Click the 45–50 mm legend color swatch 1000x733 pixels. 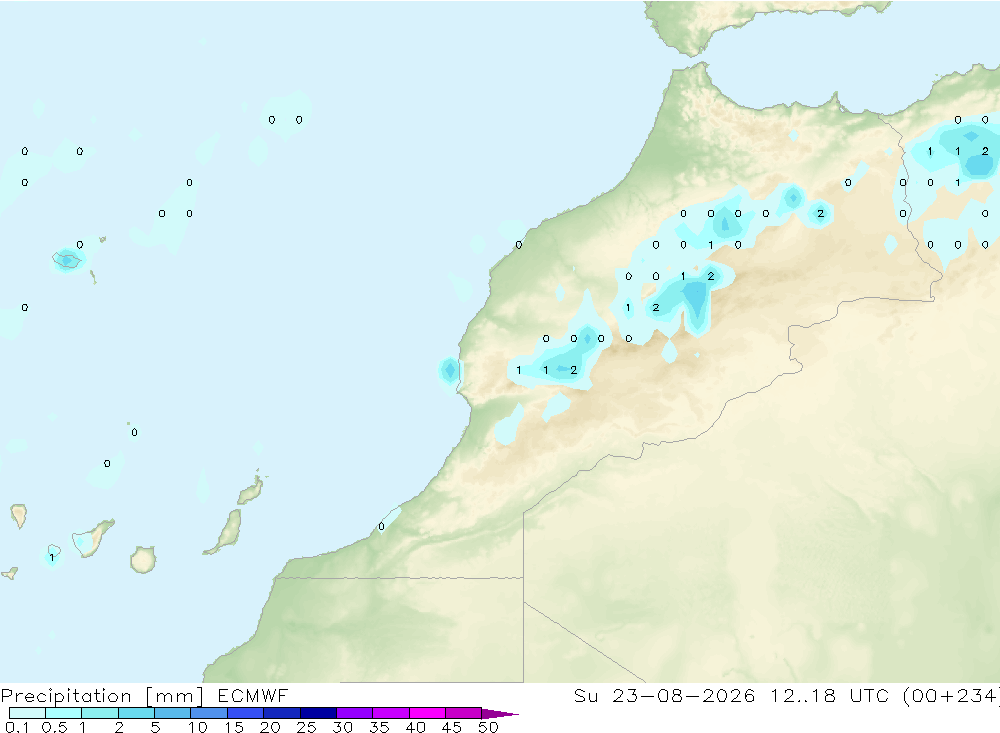point(463,713)
